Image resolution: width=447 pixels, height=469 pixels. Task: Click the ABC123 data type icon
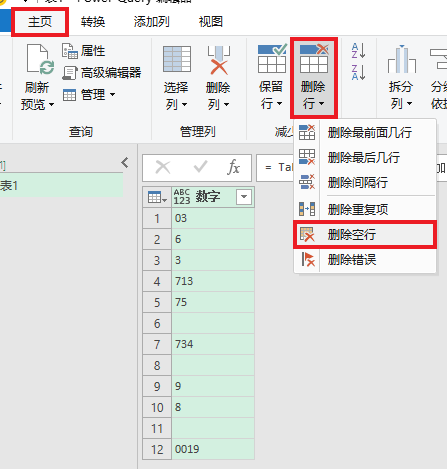[x=182, y=197]
